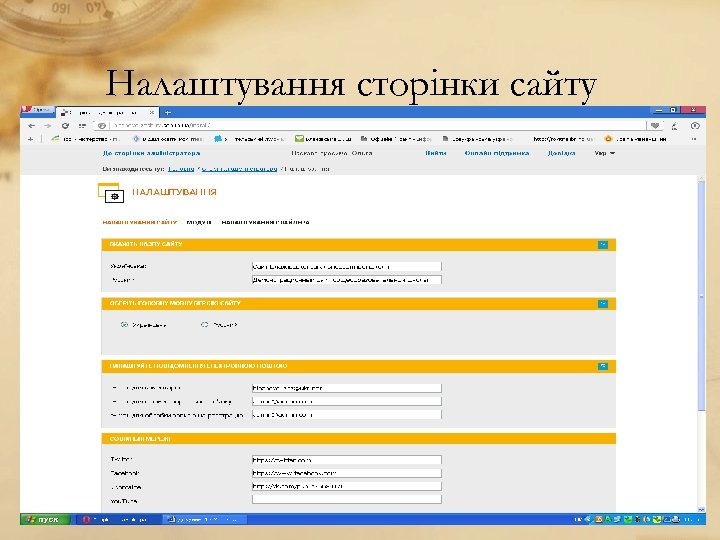Click the second taskbar window button
This screenshot has width=720, height=540.
[204, 519]
